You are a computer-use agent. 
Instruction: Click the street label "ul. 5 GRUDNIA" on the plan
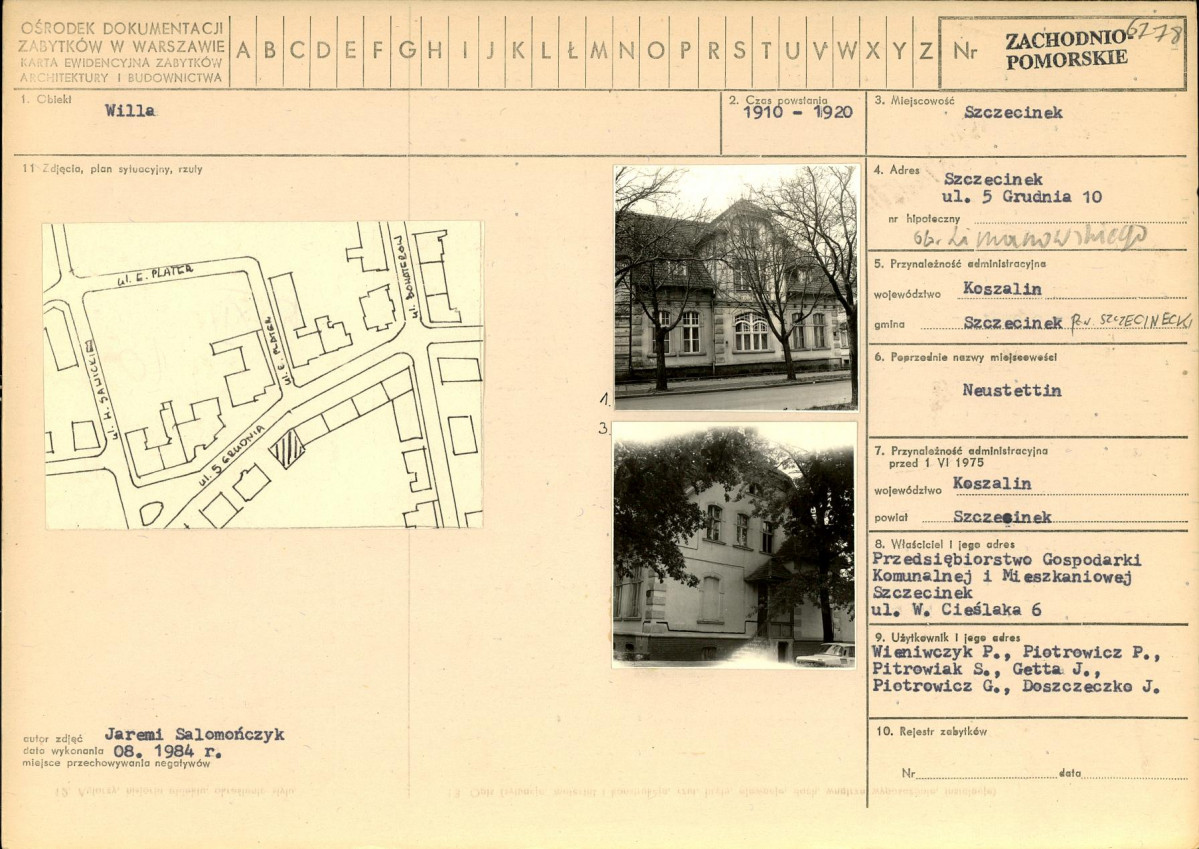tap(232, 456)
